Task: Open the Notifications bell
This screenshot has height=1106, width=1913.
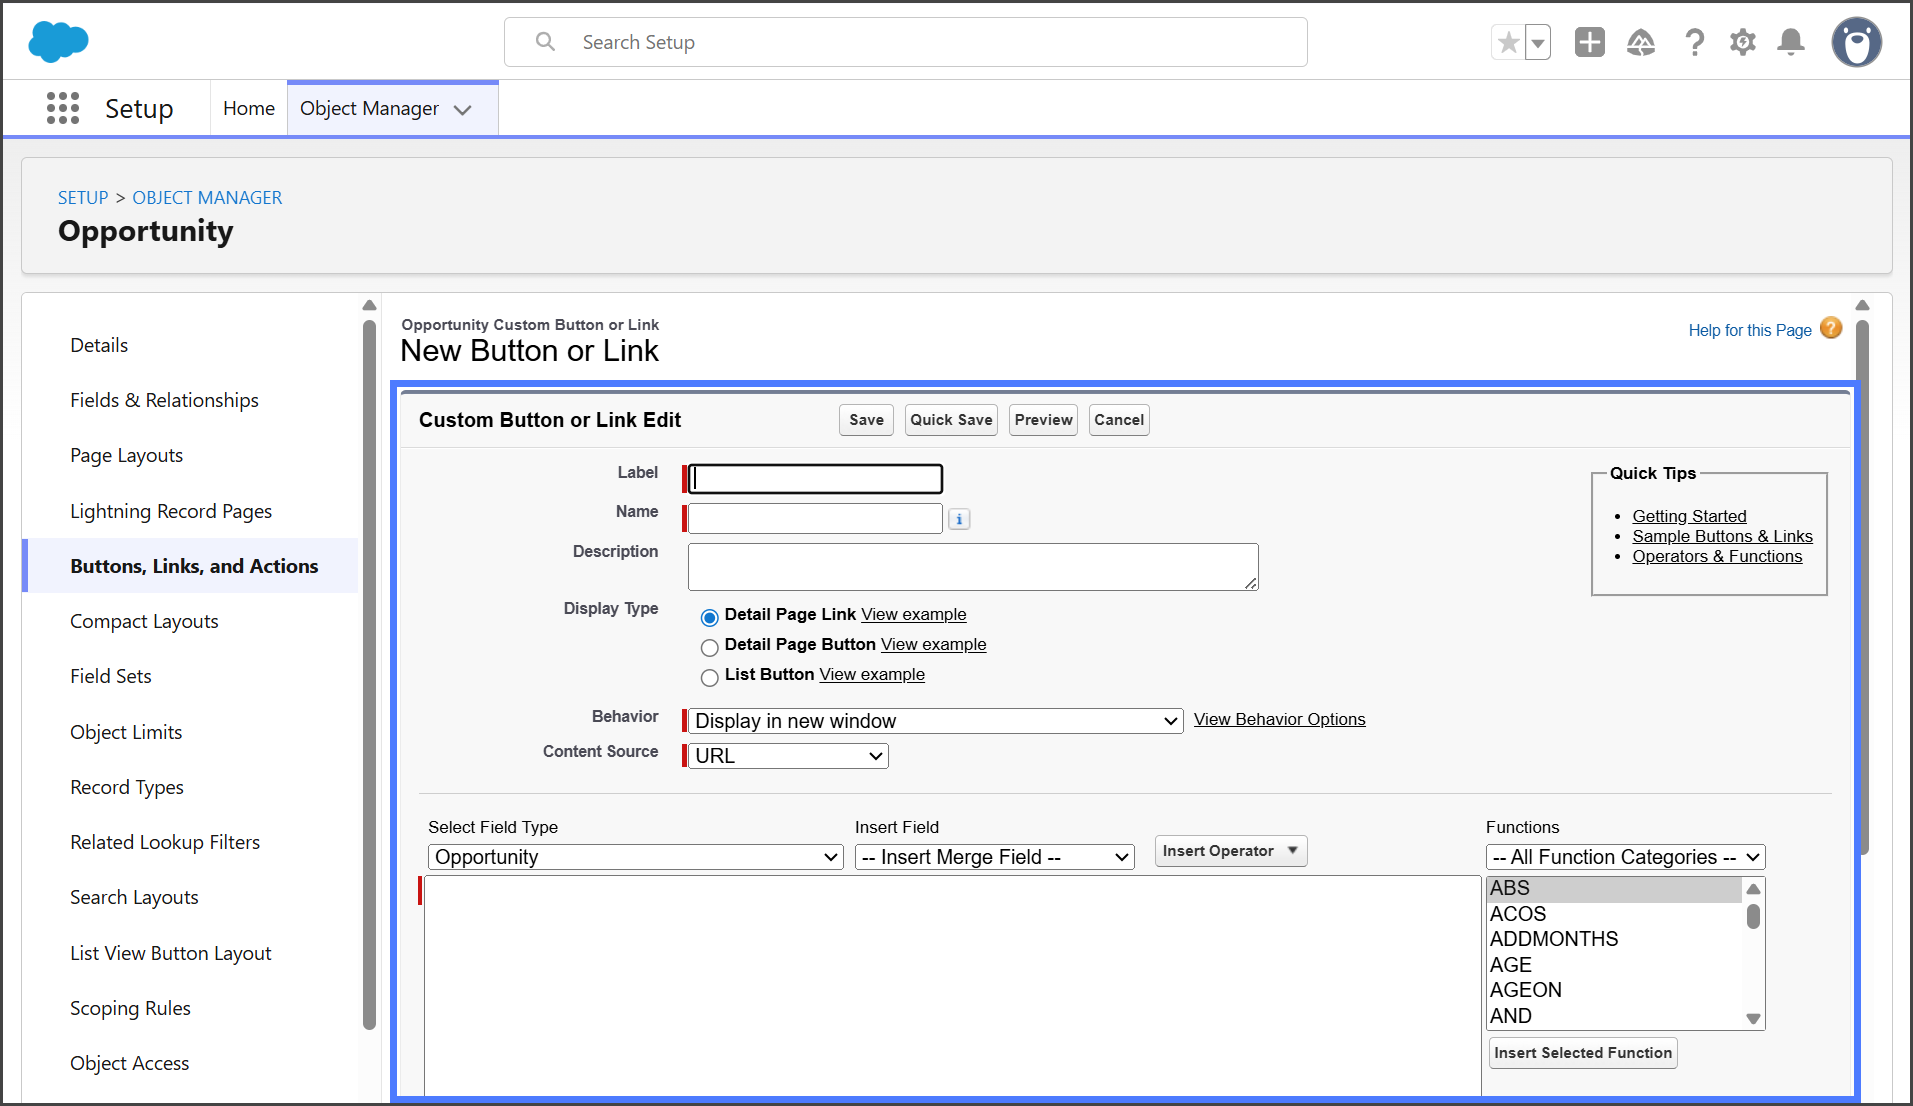Action: (1791, 42)
